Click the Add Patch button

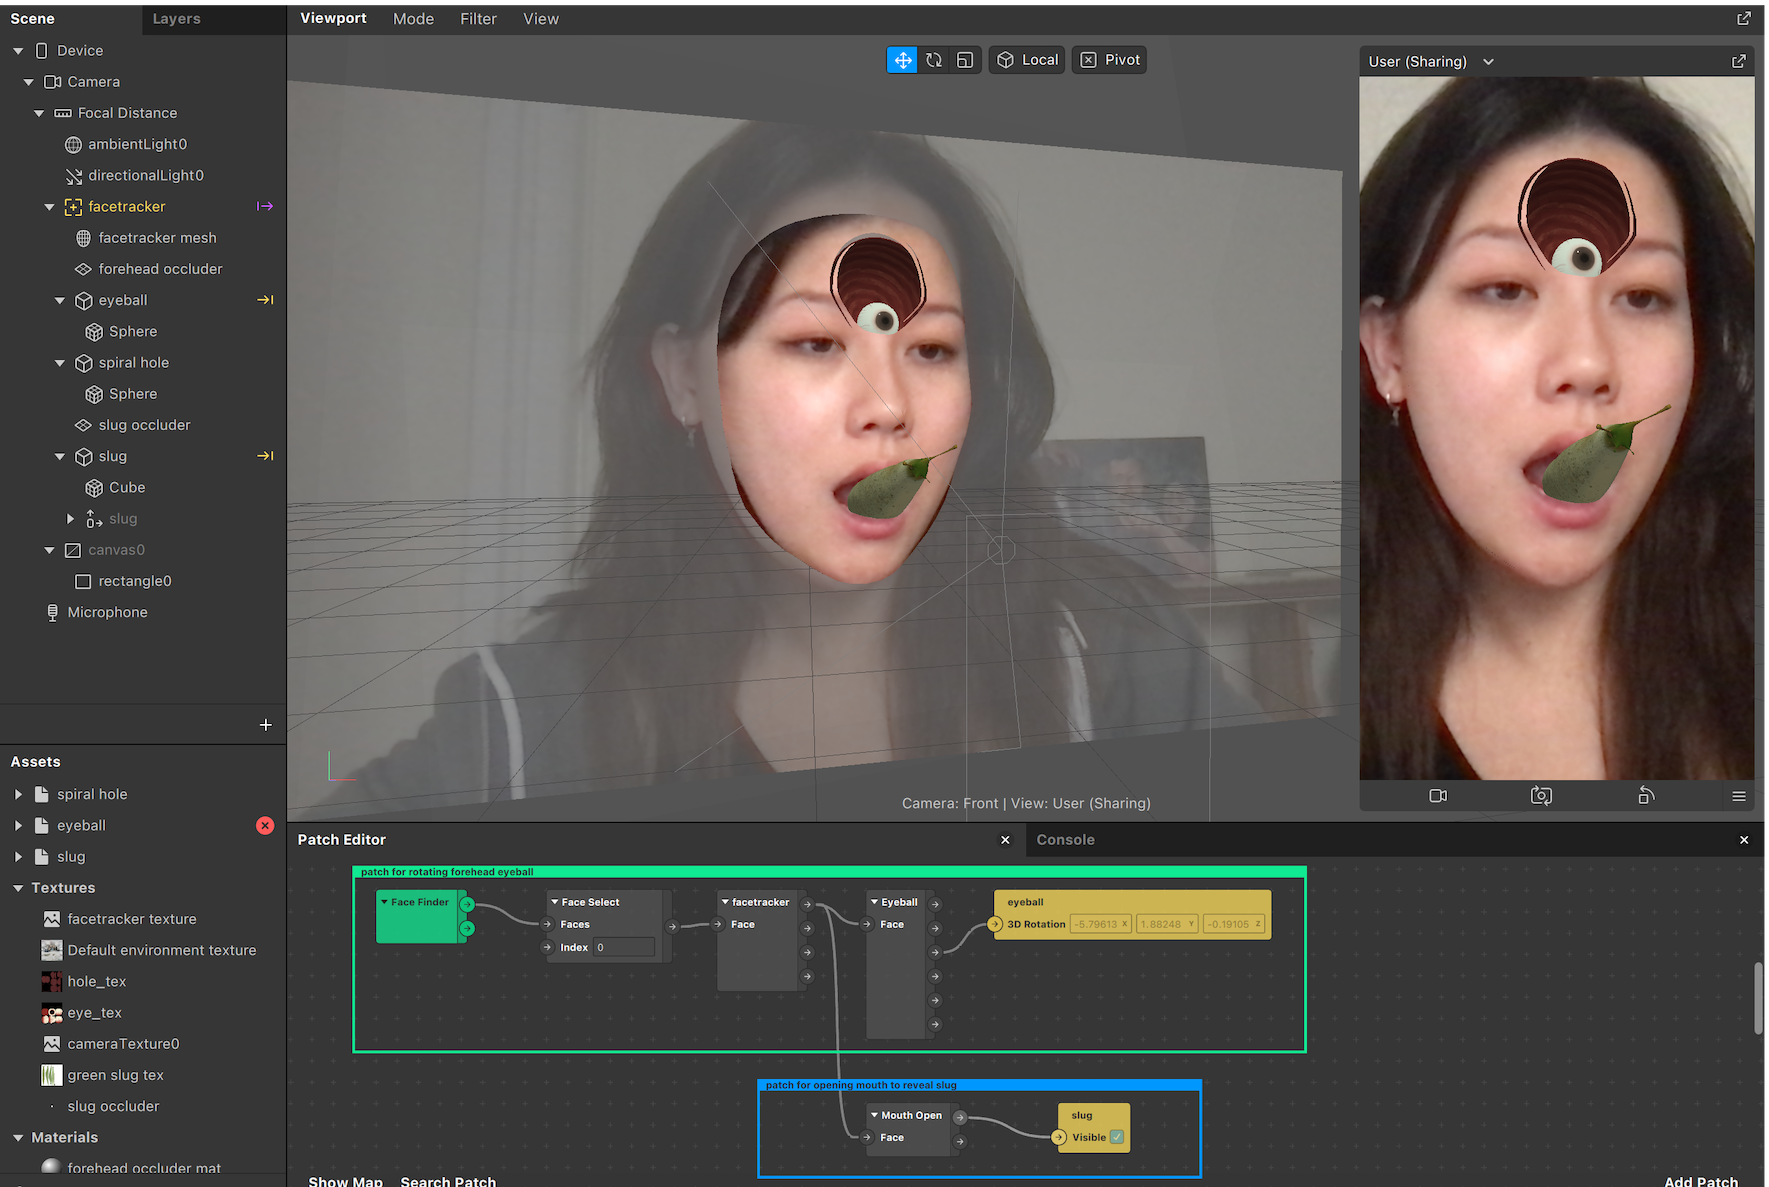1700,1181
